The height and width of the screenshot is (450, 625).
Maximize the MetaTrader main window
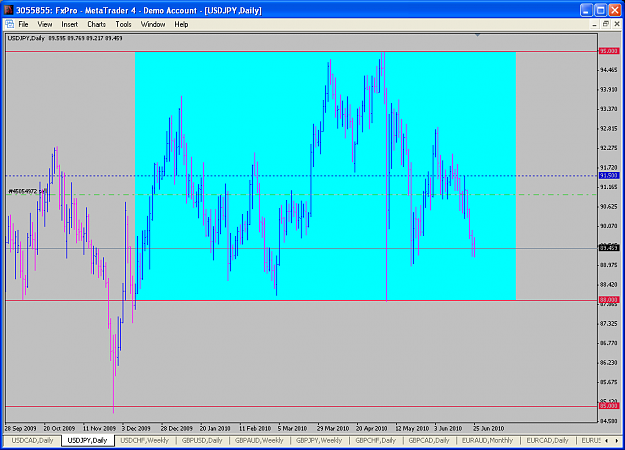coord(600,10)
